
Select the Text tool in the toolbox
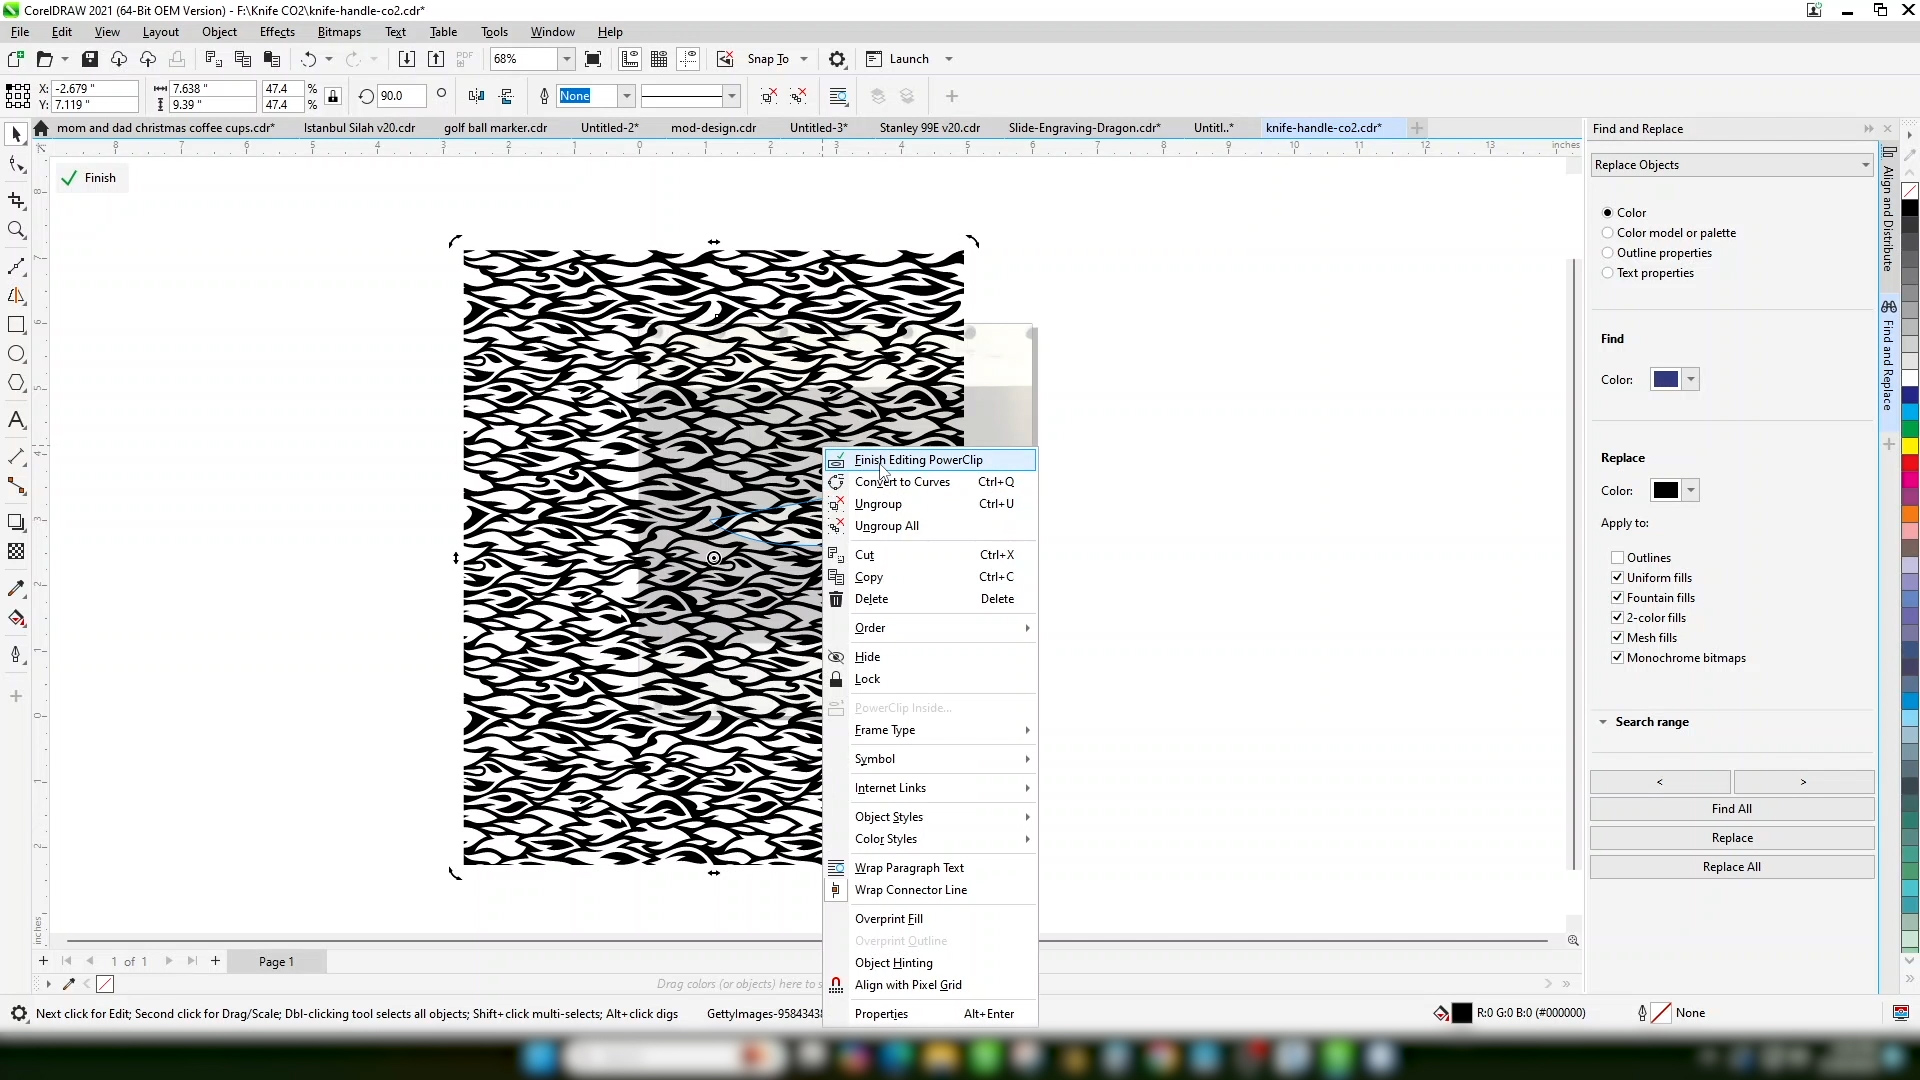point(16,420)
